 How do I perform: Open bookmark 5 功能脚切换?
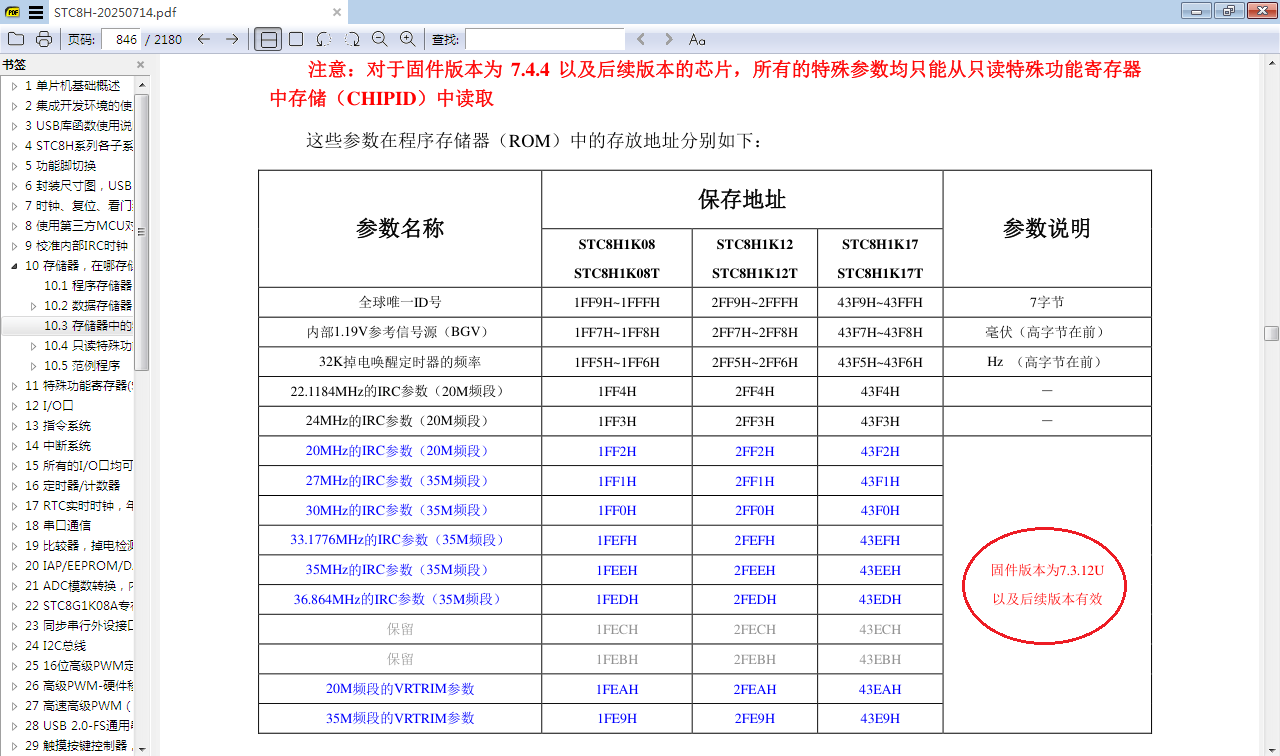pos(60,166)
